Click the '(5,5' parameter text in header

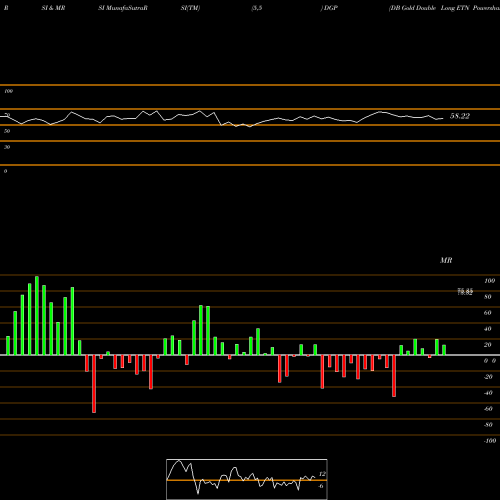(257, 8)
